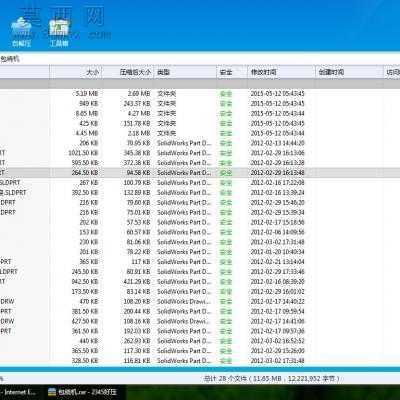Select SolidWorks Drawing type in 427.50 KB row
The width and height of the screenshot is (400, 400).
(184, 321)
